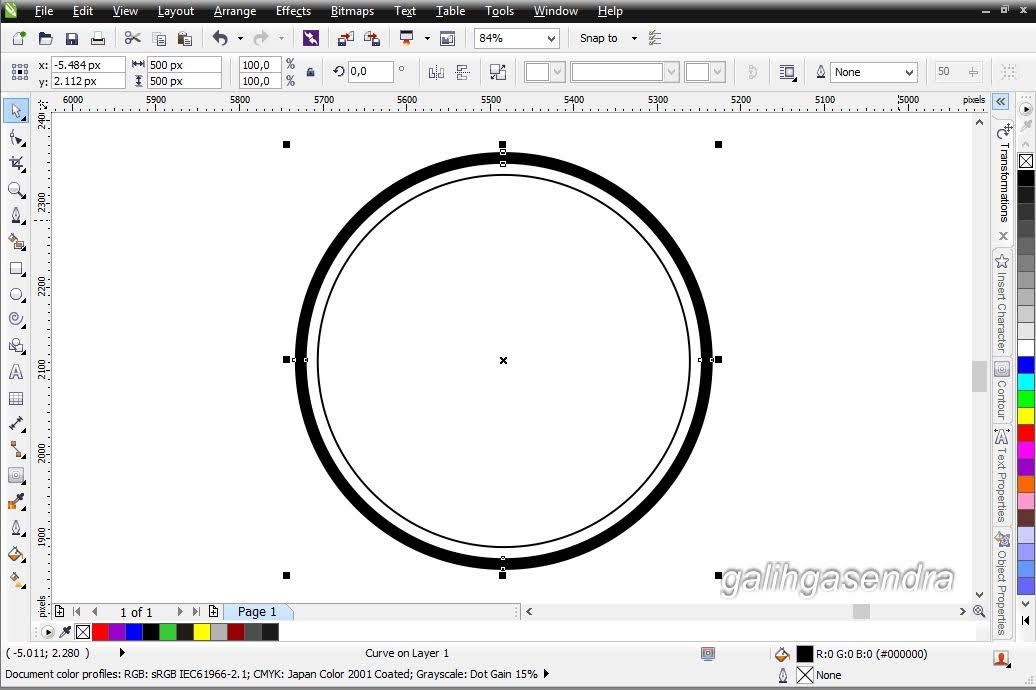
Task: Toggle the wrap text option
Action: click(787, 72)
